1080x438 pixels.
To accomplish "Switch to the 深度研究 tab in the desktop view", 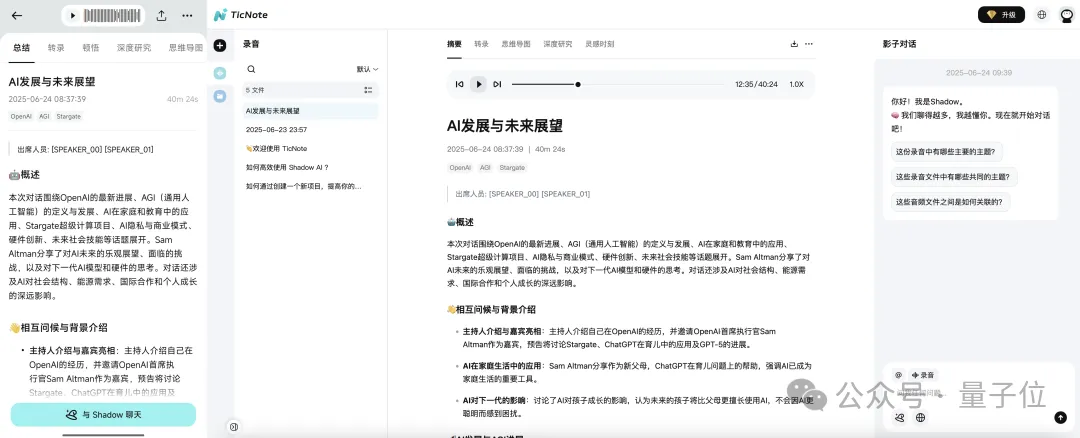I will tap(557, 44).
